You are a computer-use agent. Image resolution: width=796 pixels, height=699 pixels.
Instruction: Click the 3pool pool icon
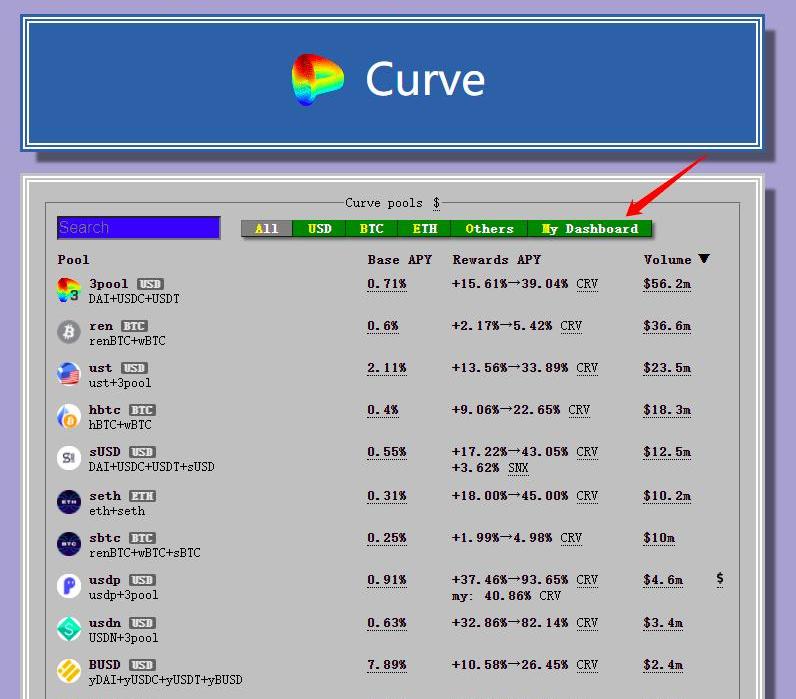(68, 290)
